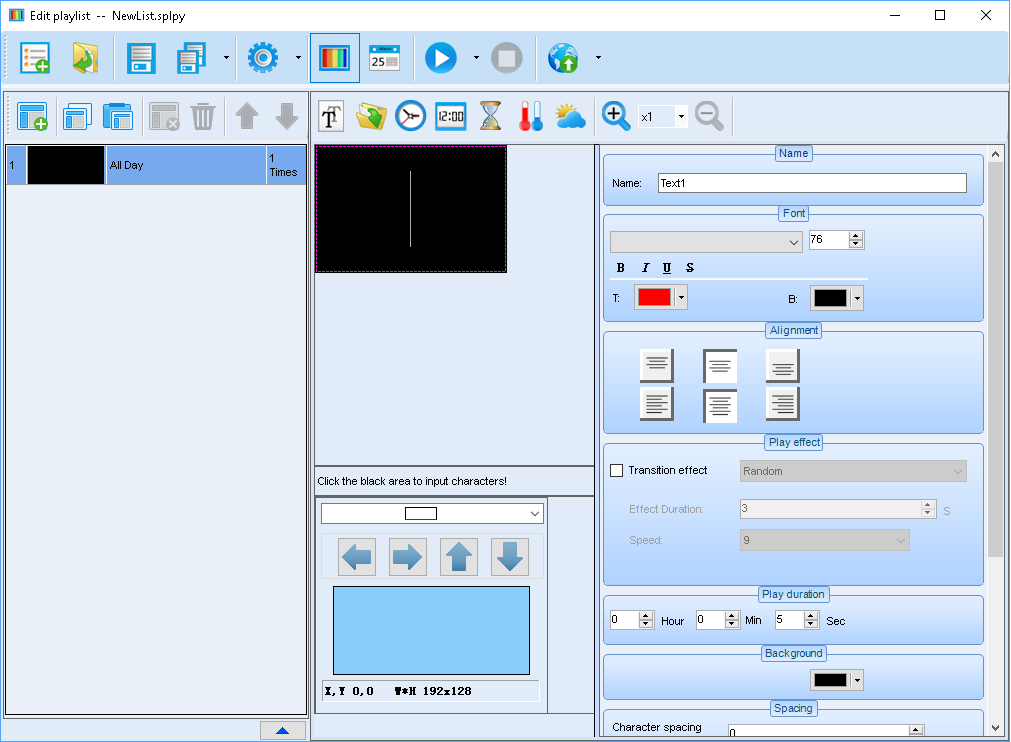Pick the red text color swatch
Screen dimensions: 1011x742
coord(654,297)
